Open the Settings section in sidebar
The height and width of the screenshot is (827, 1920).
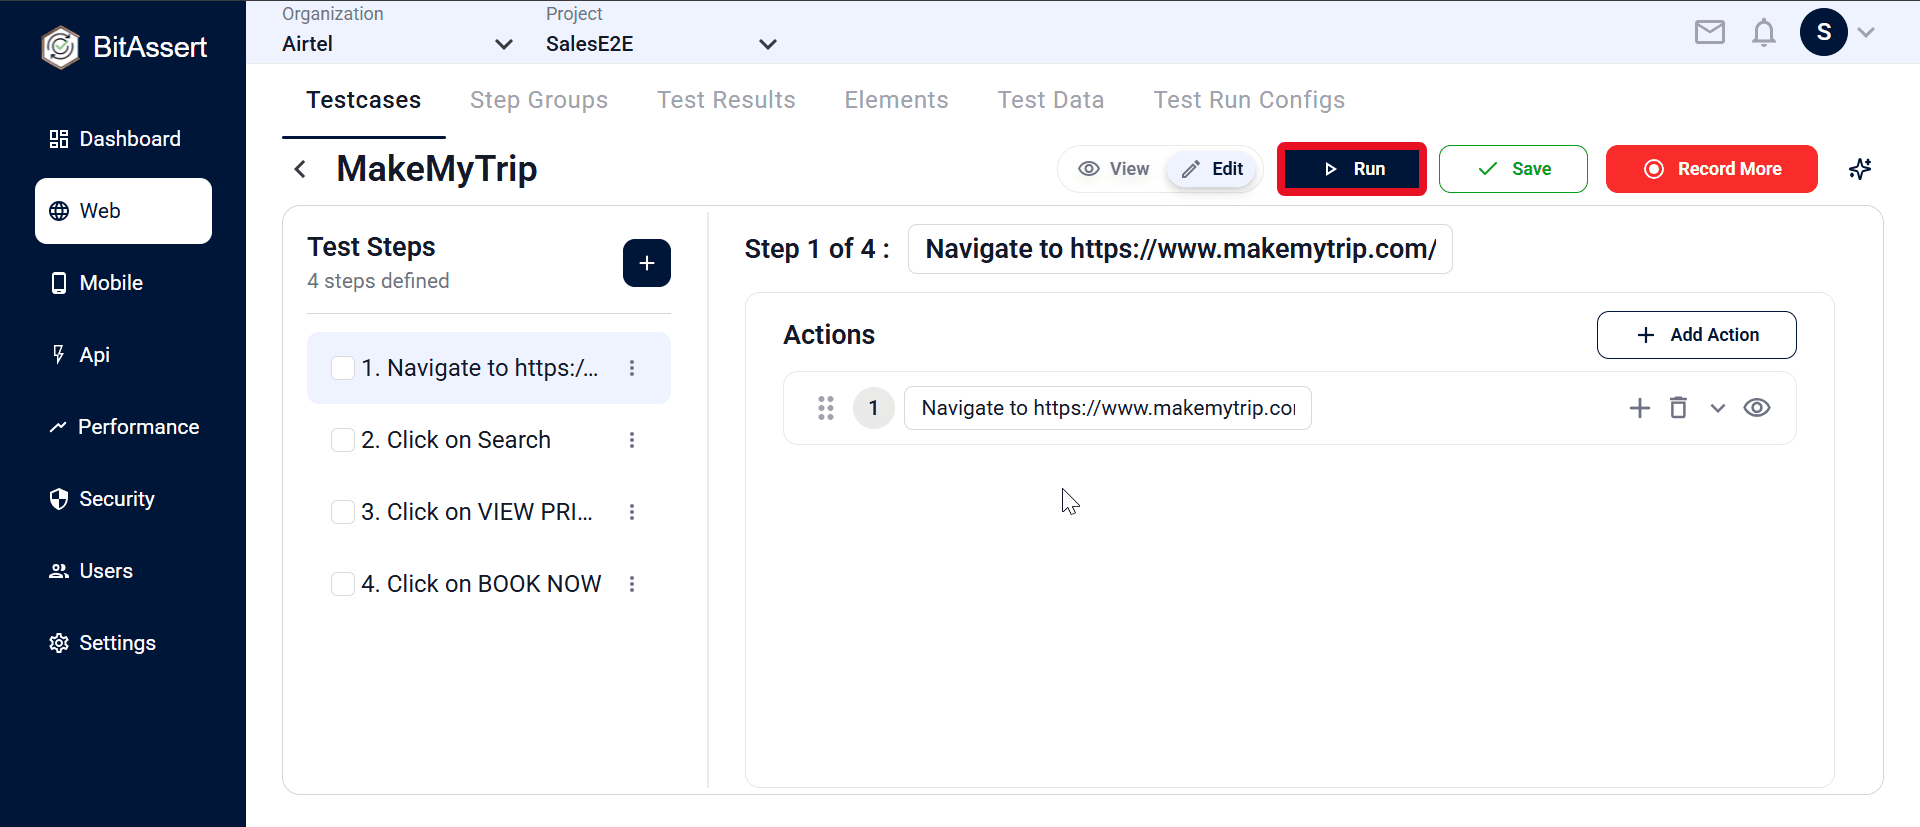tap(123, 643)
